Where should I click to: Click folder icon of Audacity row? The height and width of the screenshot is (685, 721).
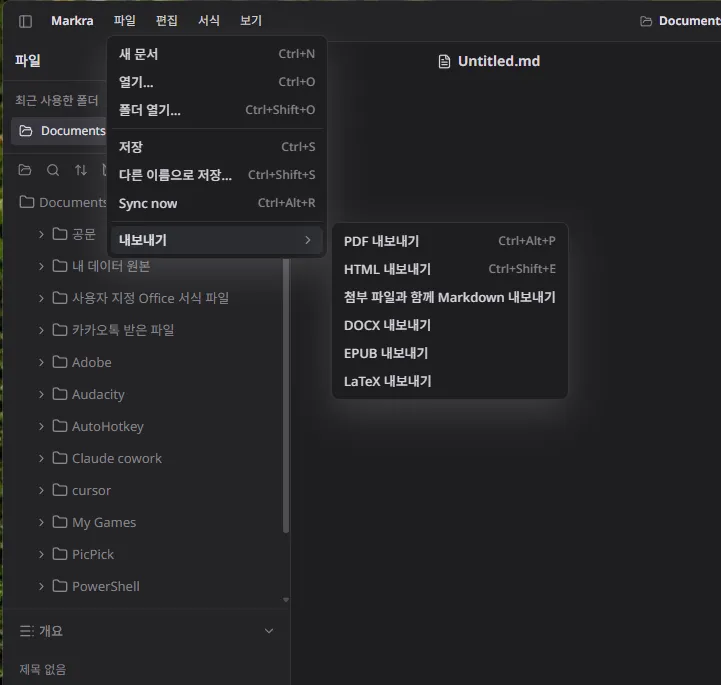(x=60, y=394)
